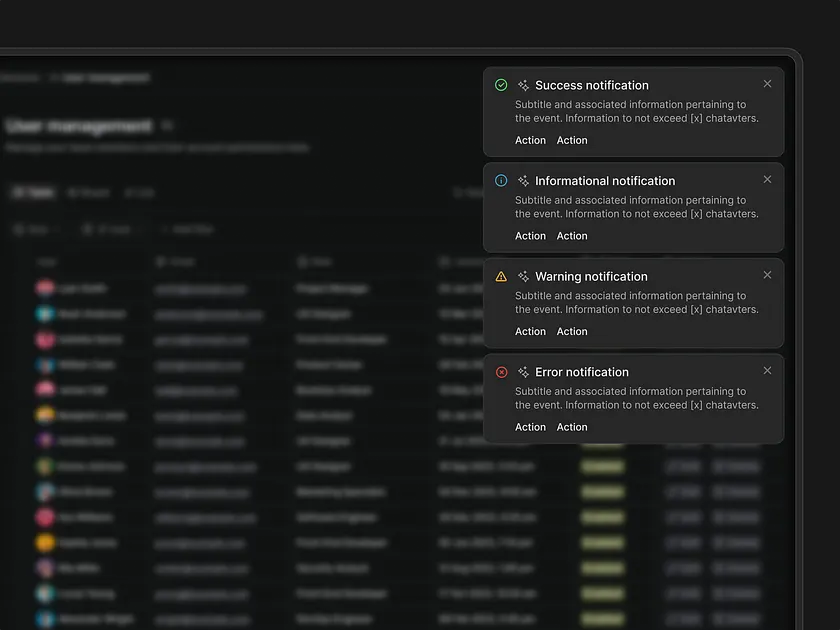Click the blue info icon on Informational notification
Viewport: 840px width, 630px height.
pos(501,181)
